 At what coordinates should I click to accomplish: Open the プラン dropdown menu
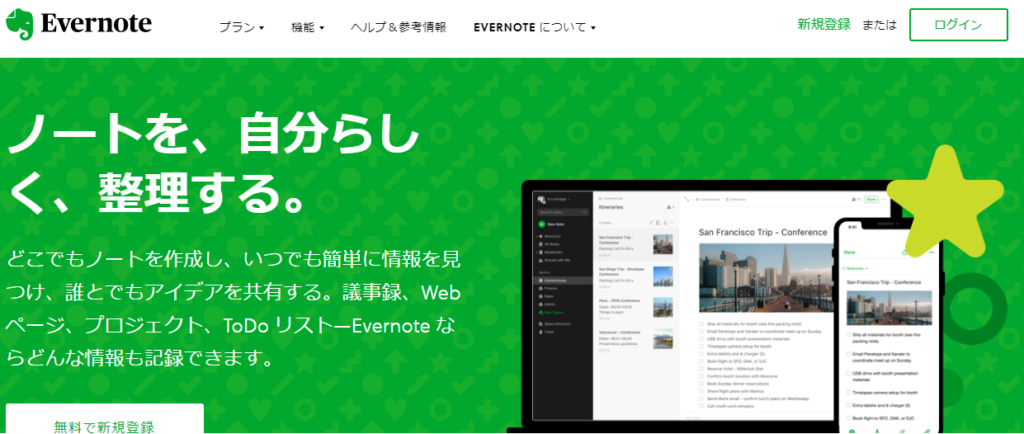click(241, 27)
